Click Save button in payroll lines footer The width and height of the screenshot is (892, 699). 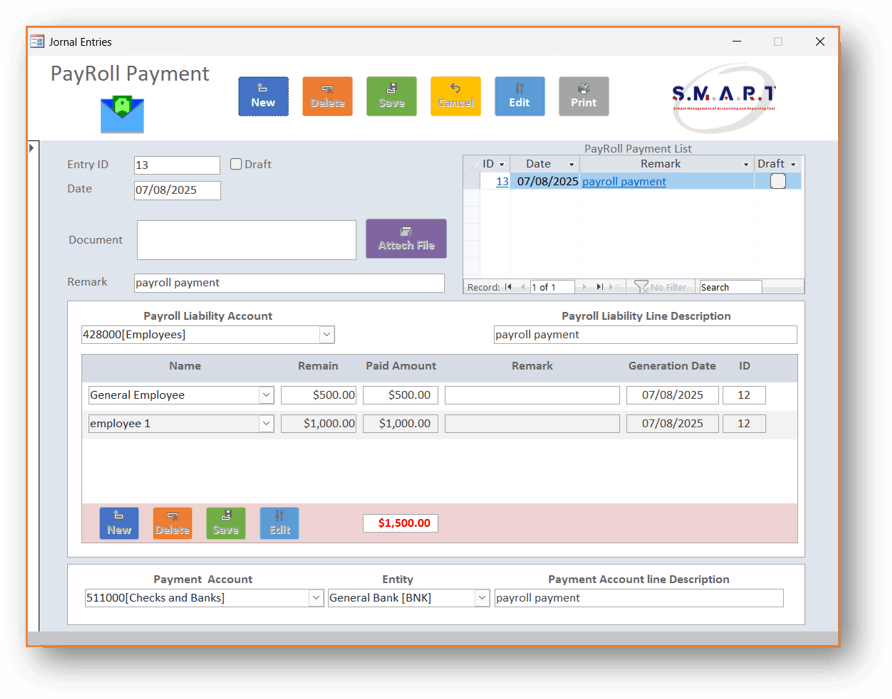(x=226, y=523)
